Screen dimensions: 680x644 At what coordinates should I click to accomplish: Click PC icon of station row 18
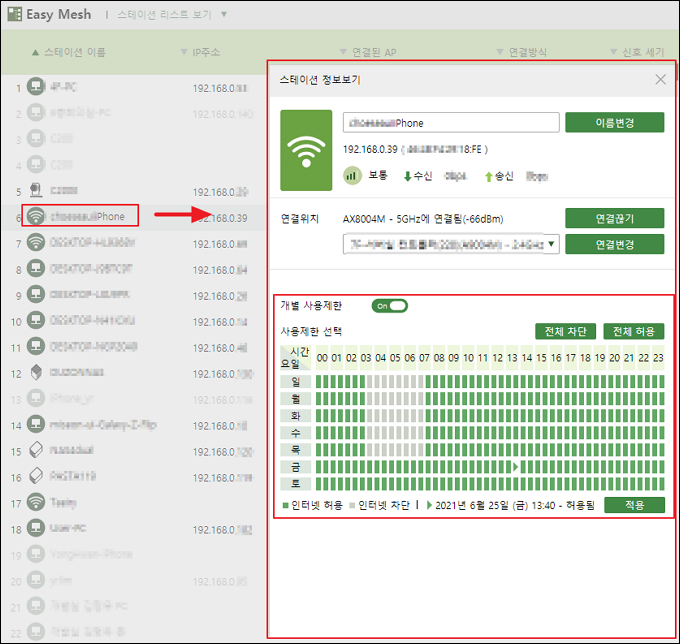pyautogui.click(x=36, y=528)
